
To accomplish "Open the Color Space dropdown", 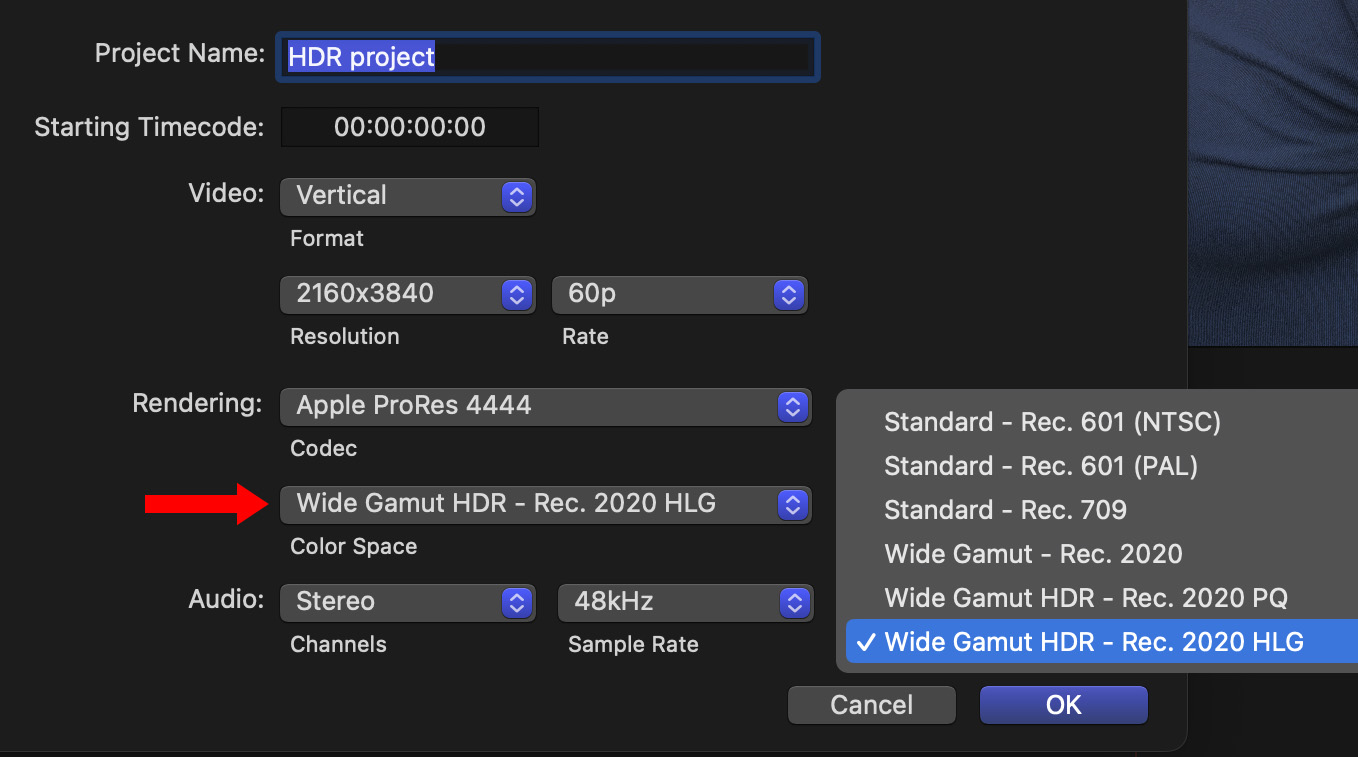I will pyautogui.click(x=545, y=505).
